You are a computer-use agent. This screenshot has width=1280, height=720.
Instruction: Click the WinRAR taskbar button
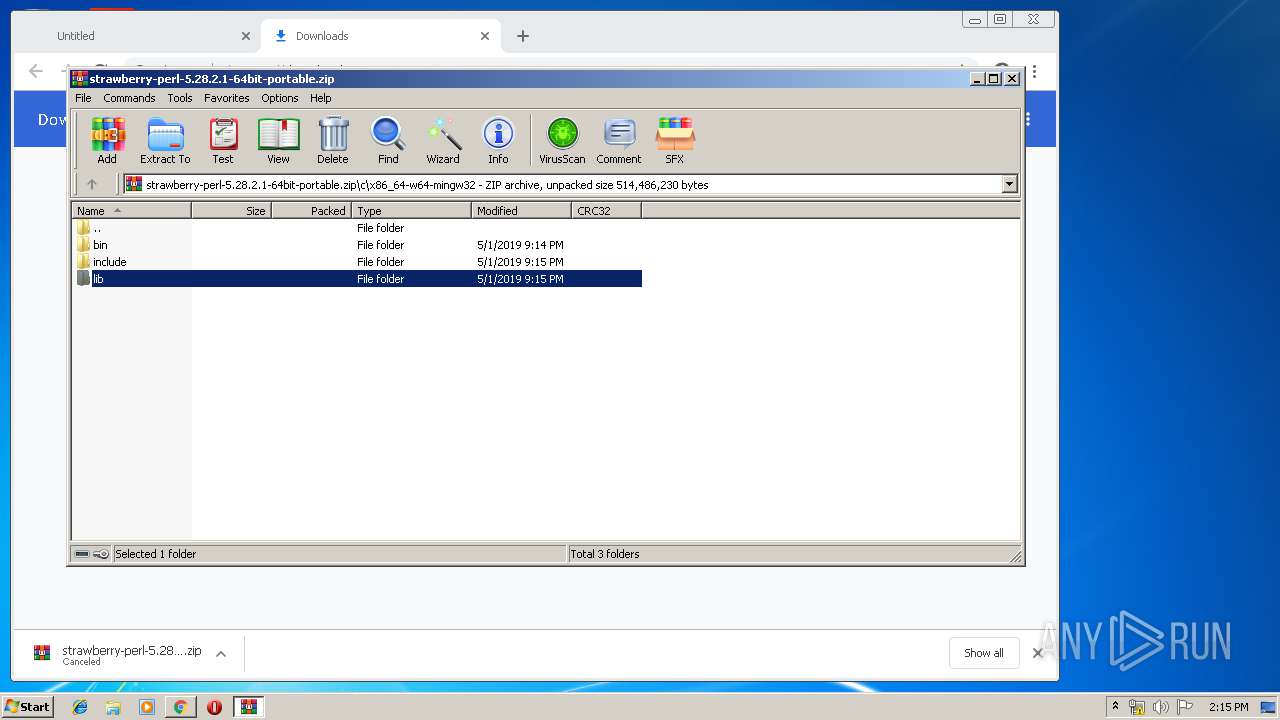pos(248,707)
